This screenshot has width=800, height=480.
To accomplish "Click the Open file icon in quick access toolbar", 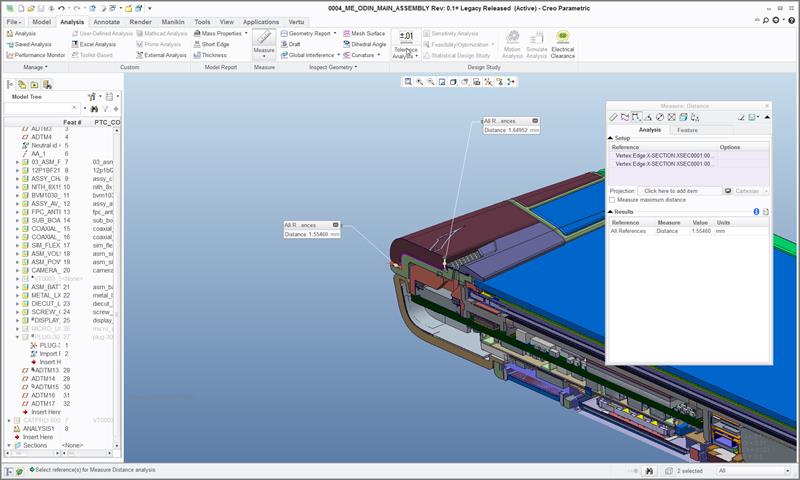I will point(31,8).
